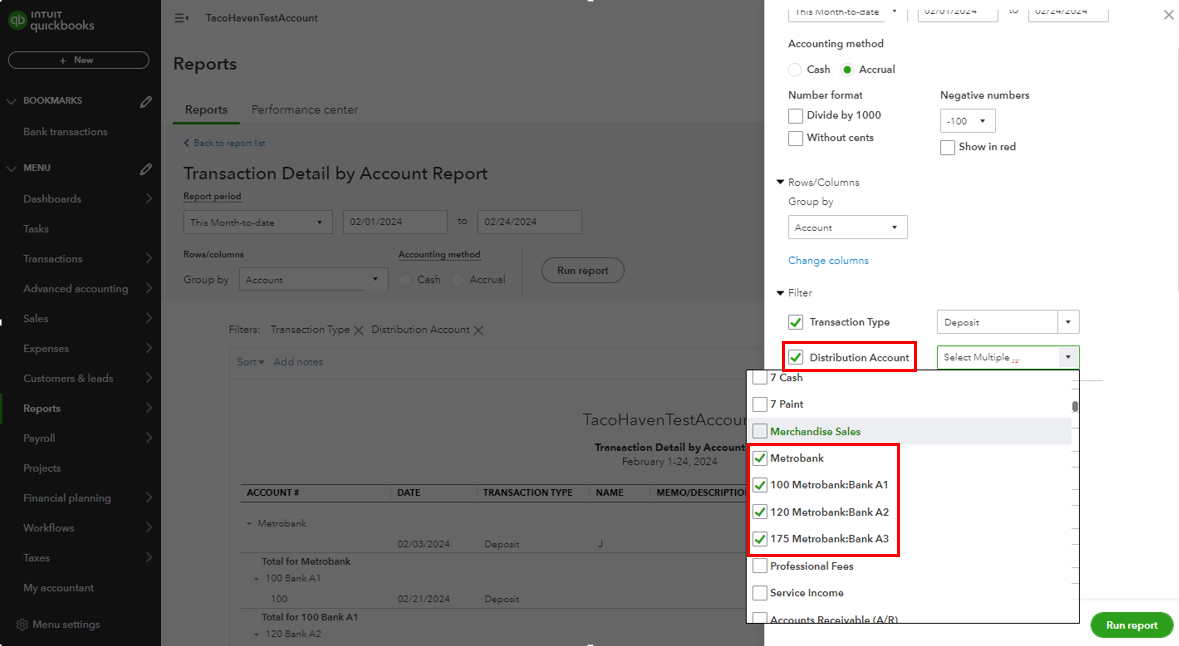This screenshot has height=646, width=1179.
Task: Expand the Dashboards submenu arrow
Action: coord(148,199)
